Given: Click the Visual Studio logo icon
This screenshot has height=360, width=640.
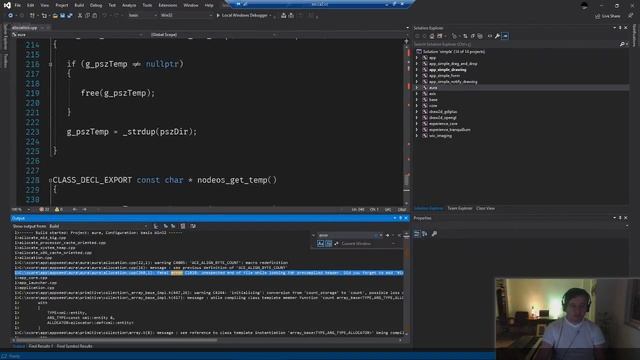Looking at the screenshot, I should [x=7, y=5].
